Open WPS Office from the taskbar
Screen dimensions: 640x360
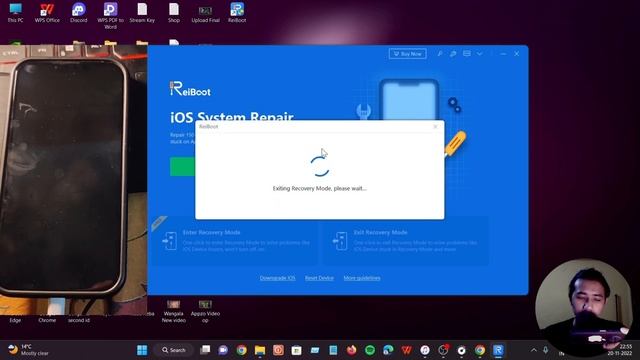tap(407, 350)
